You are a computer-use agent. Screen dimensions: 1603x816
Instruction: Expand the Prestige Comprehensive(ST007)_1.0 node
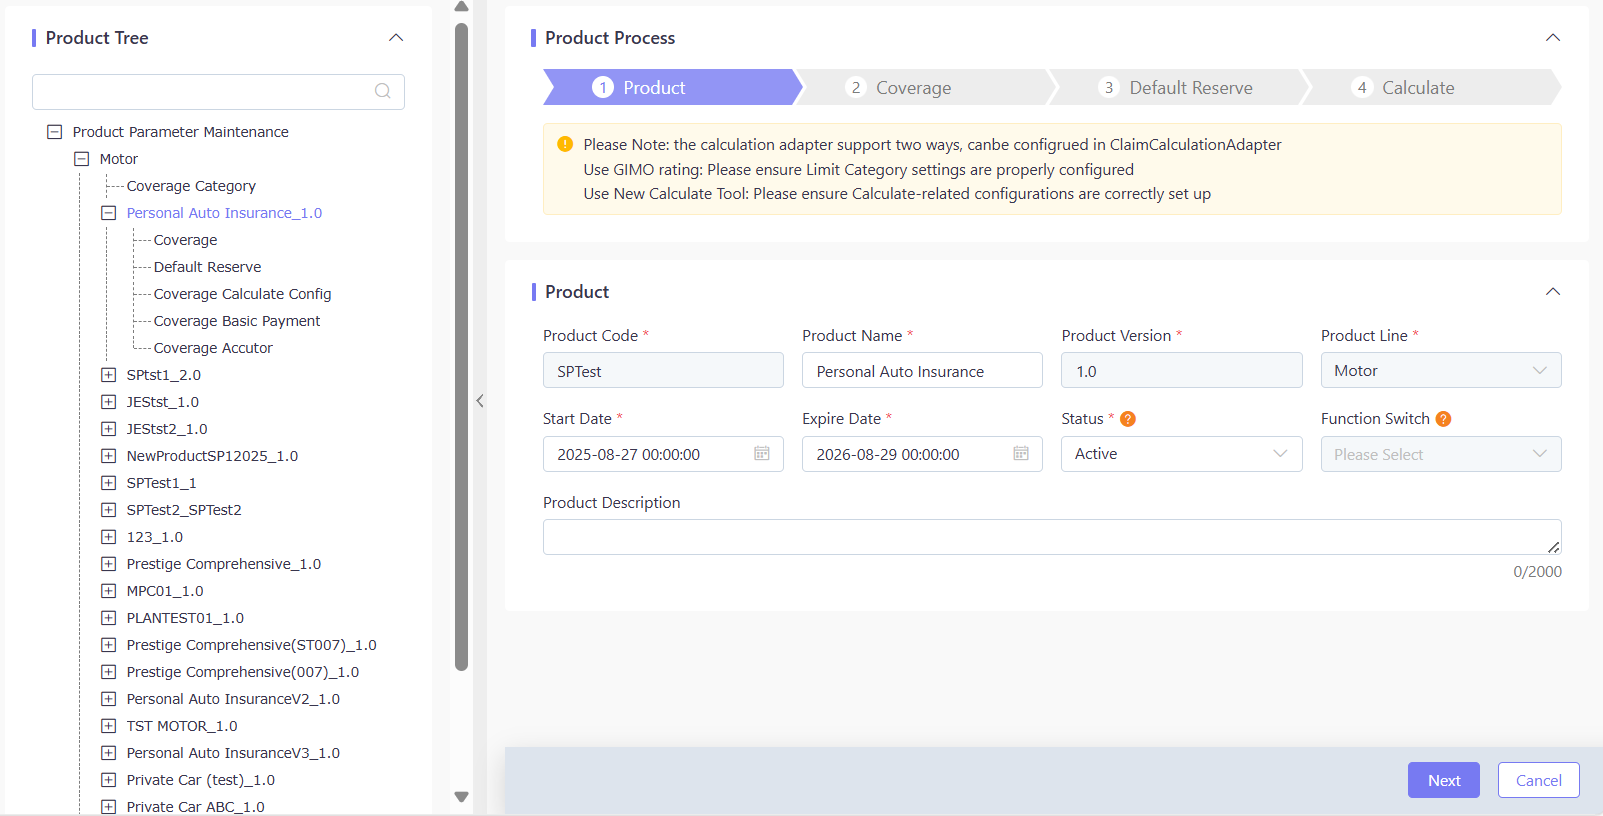tap(109, 645)
